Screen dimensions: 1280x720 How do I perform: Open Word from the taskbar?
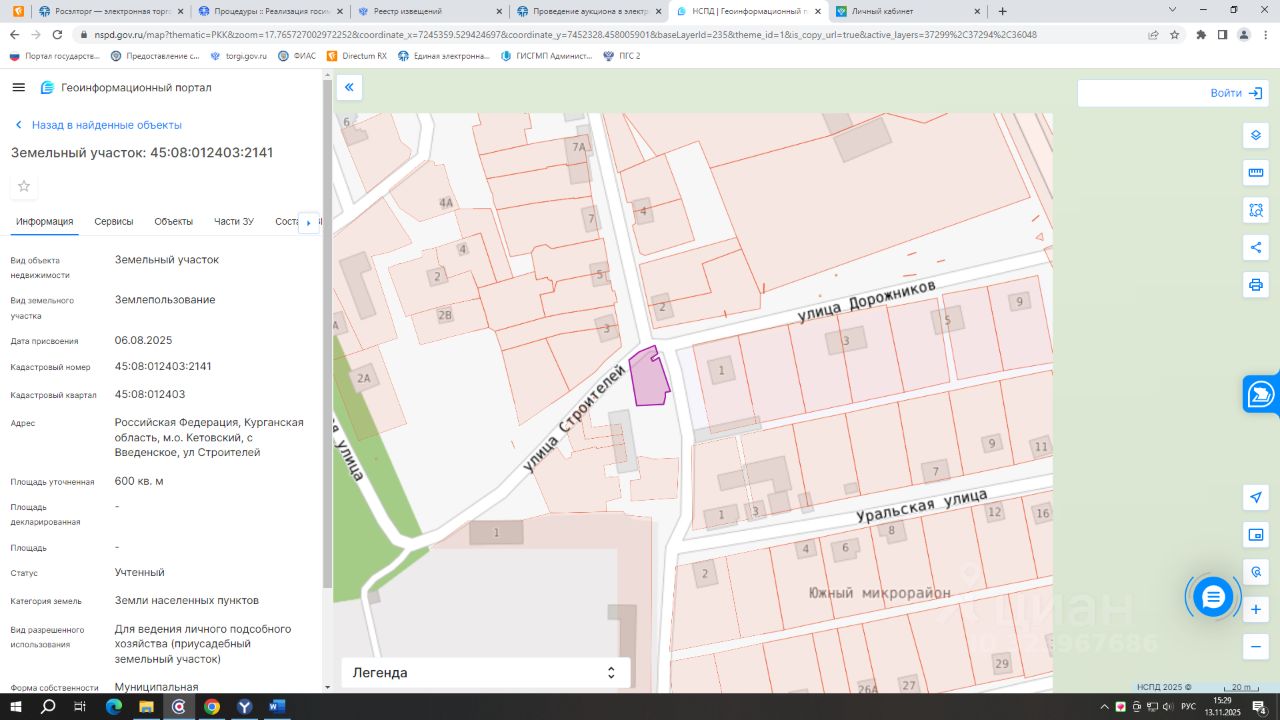click(276, 707)
